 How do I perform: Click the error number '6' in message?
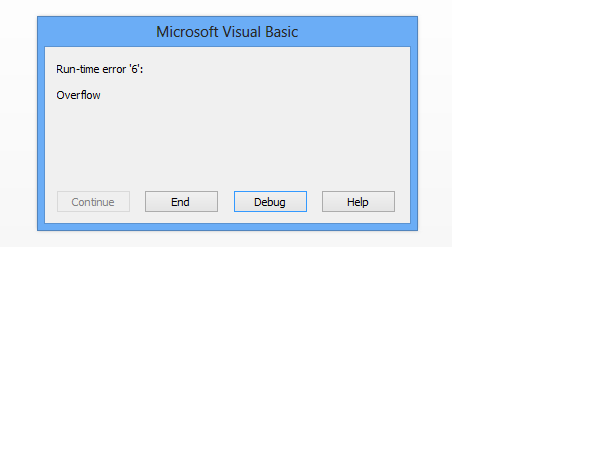(x=135, y=69)
